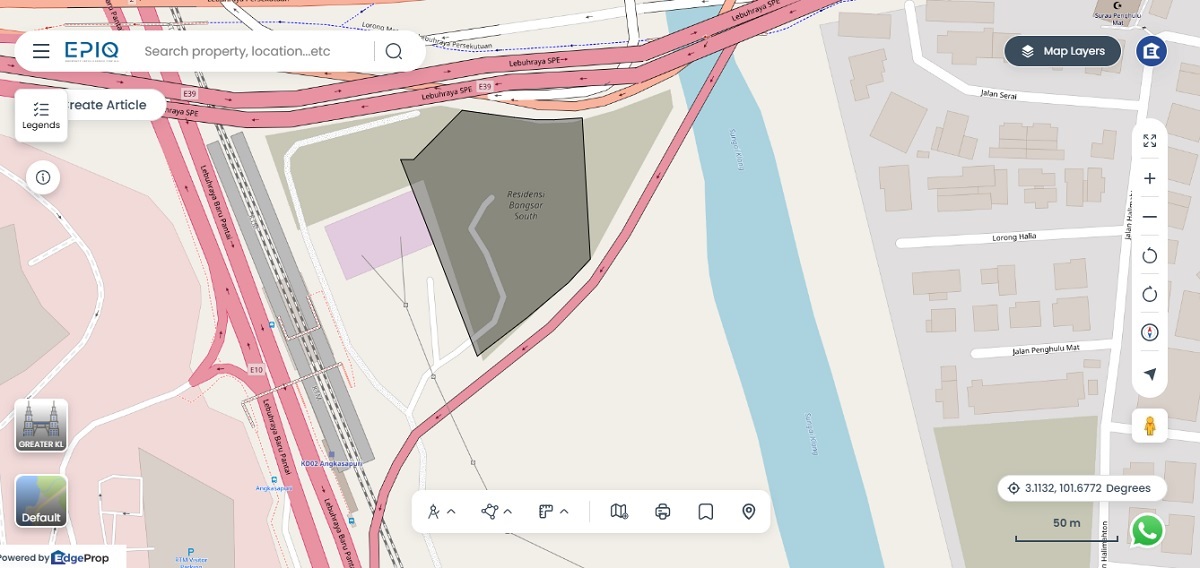Screen dimensions: 1200x568
Task: Zoom in with the plus button
Action: pos(1150,179)
